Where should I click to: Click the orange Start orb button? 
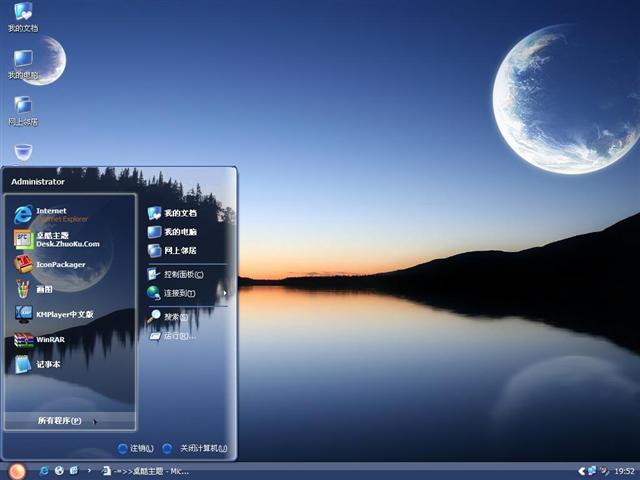pos(16,471)
